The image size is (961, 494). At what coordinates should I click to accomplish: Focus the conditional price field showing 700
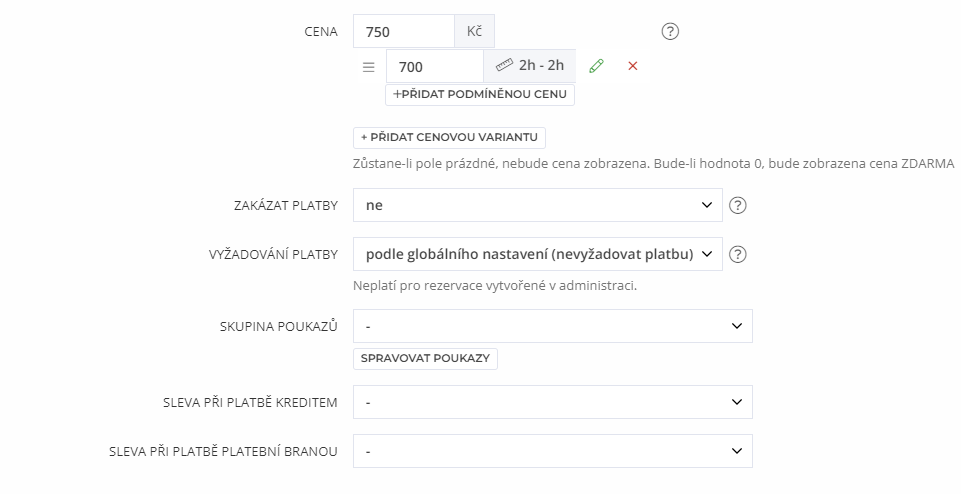[435, 67]
